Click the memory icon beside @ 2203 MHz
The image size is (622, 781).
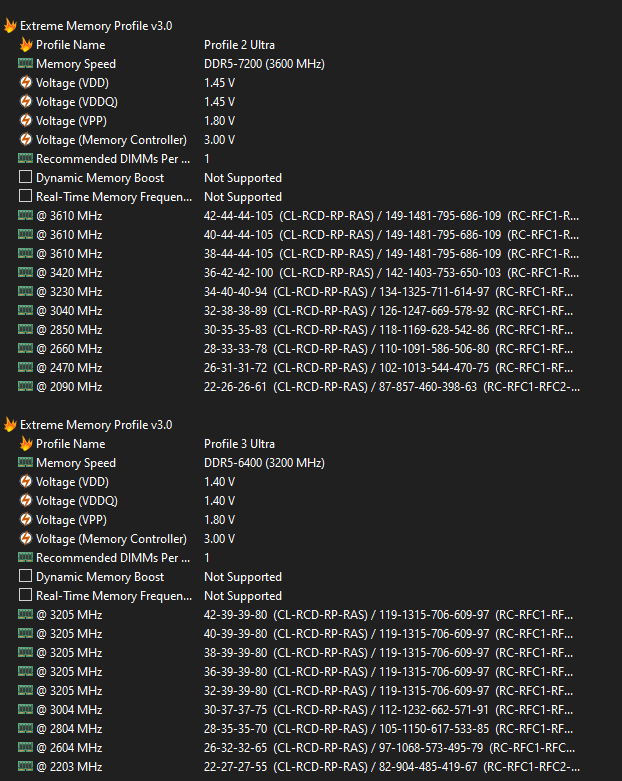point(25,766)
